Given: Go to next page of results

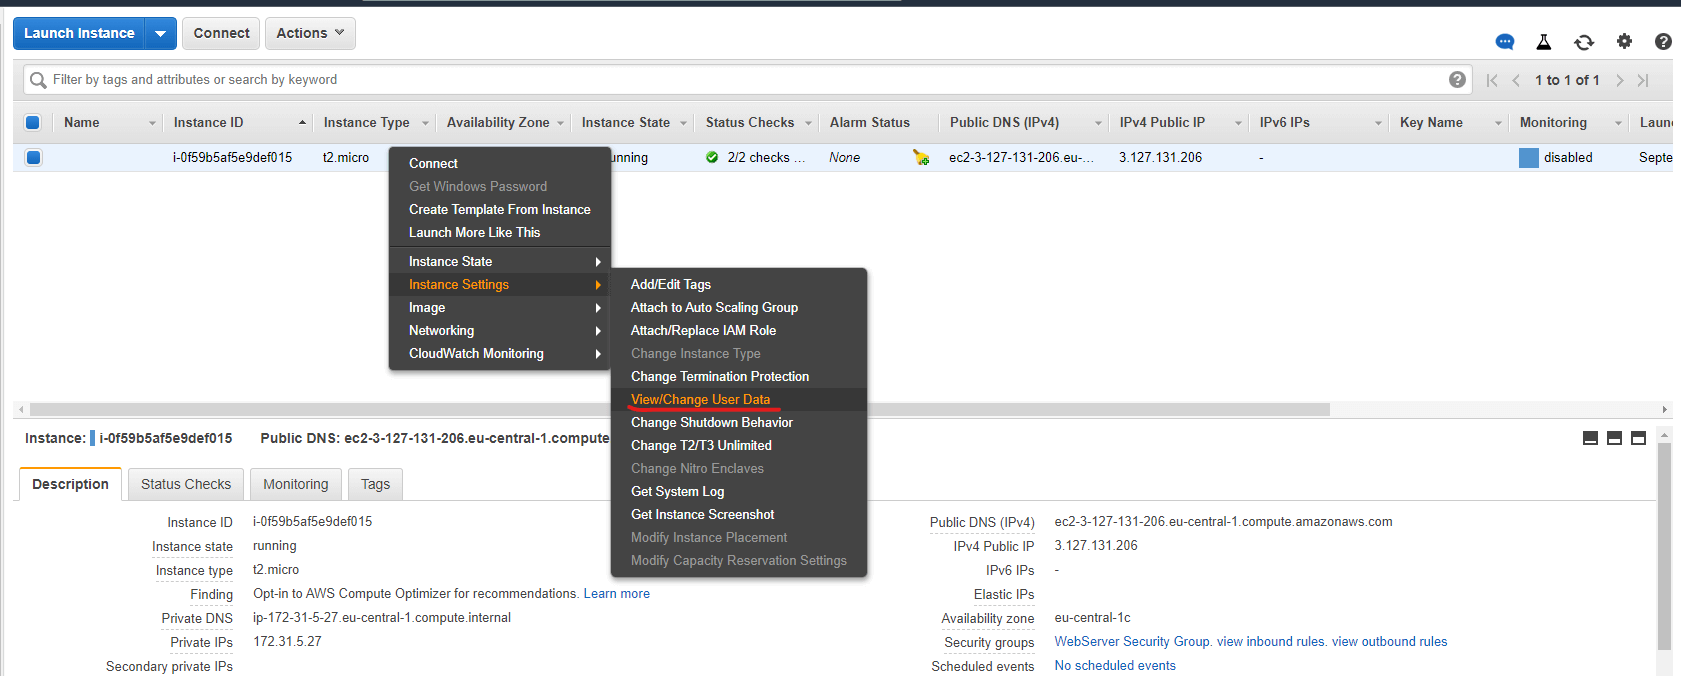Looking at the screenshot, I should tap(1620, 80).
